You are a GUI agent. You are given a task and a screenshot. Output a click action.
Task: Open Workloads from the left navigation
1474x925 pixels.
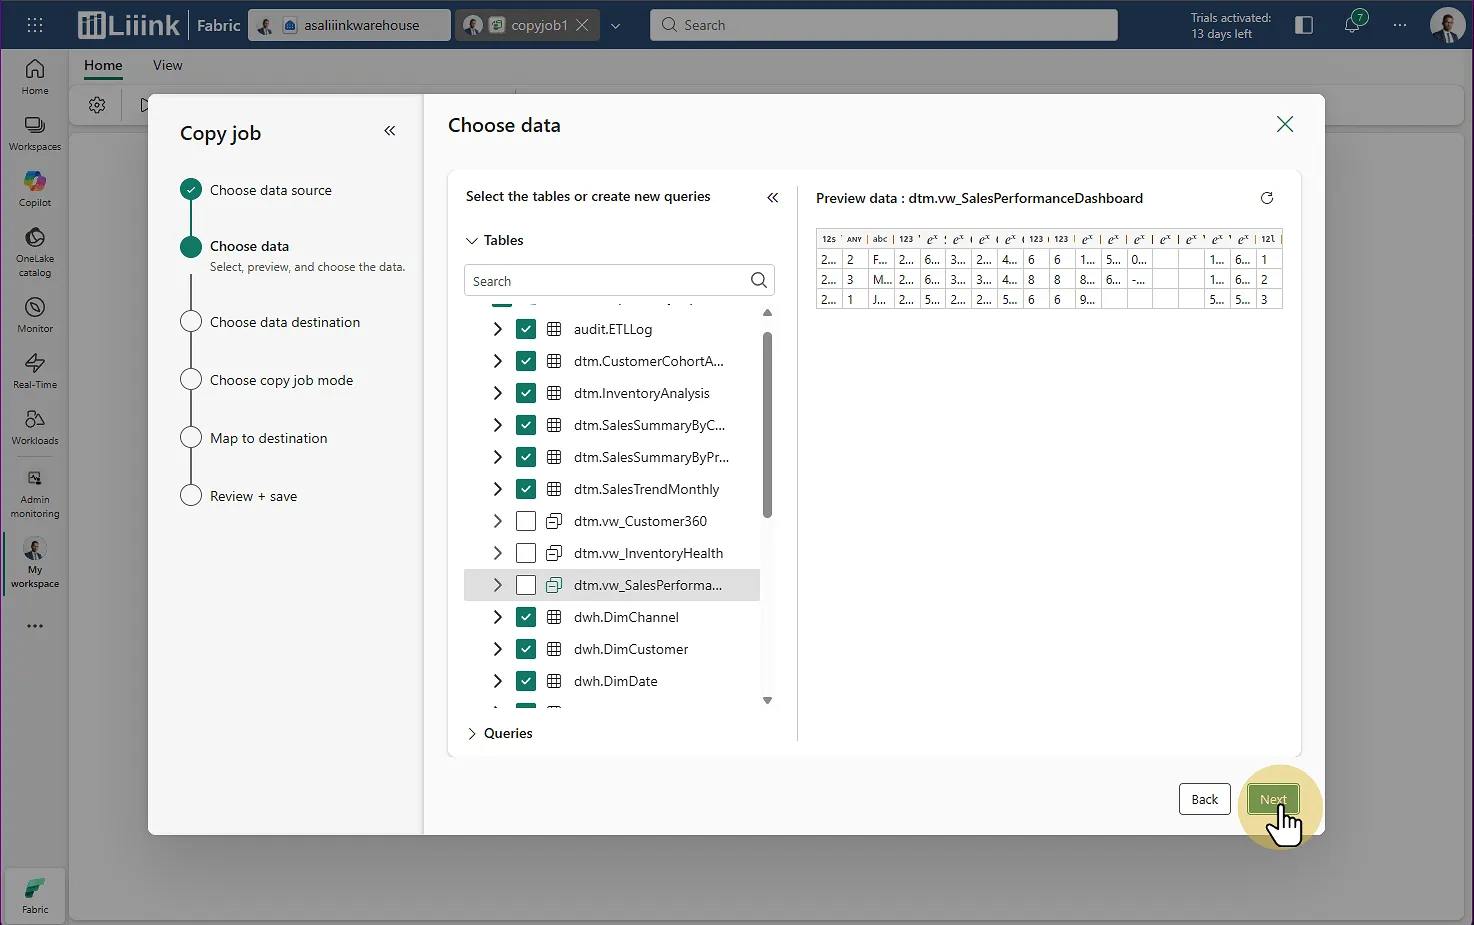[35, 426]
